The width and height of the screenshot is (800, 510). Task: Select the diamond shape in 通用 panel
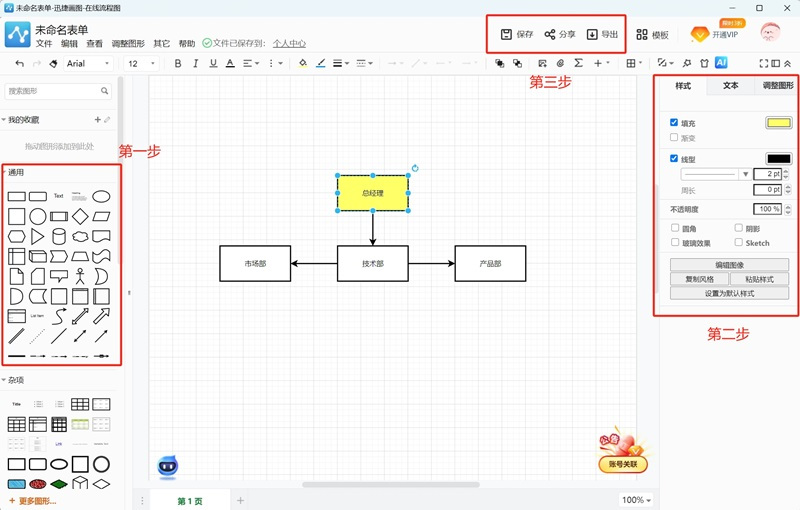coord(80,216)
